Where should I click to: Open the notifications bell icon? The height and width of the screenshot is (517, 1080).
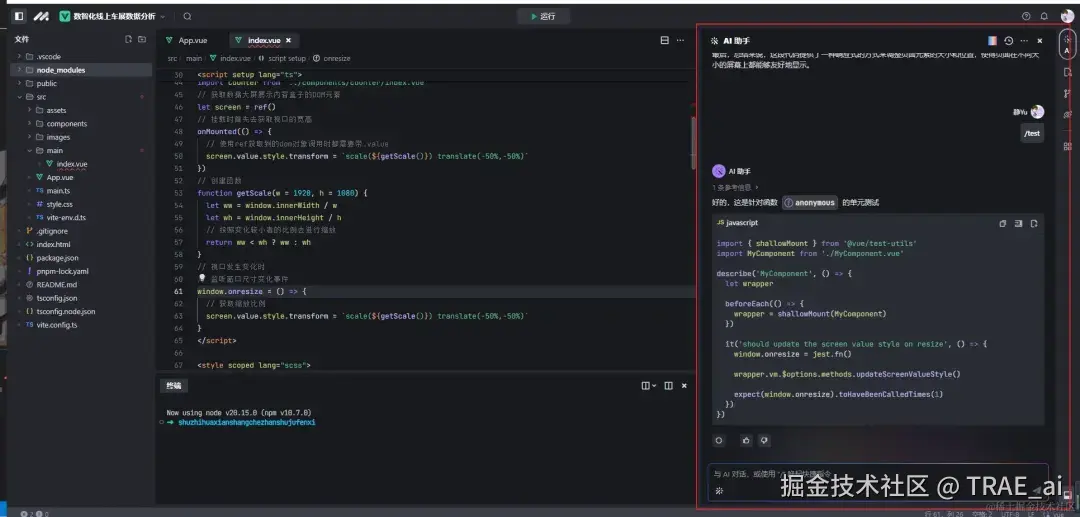click(1044, 16)
